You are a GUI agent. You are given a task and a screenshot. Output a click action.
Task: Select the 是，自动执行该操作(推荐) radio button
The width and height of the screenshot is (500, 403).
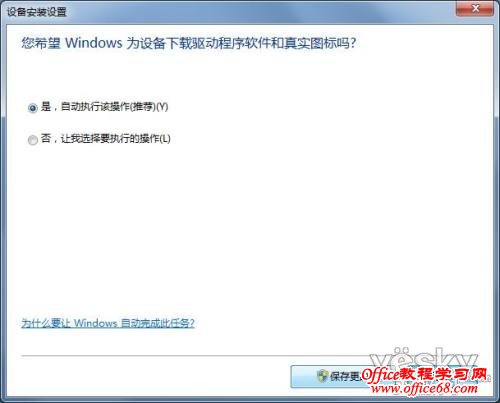[33, 108]
